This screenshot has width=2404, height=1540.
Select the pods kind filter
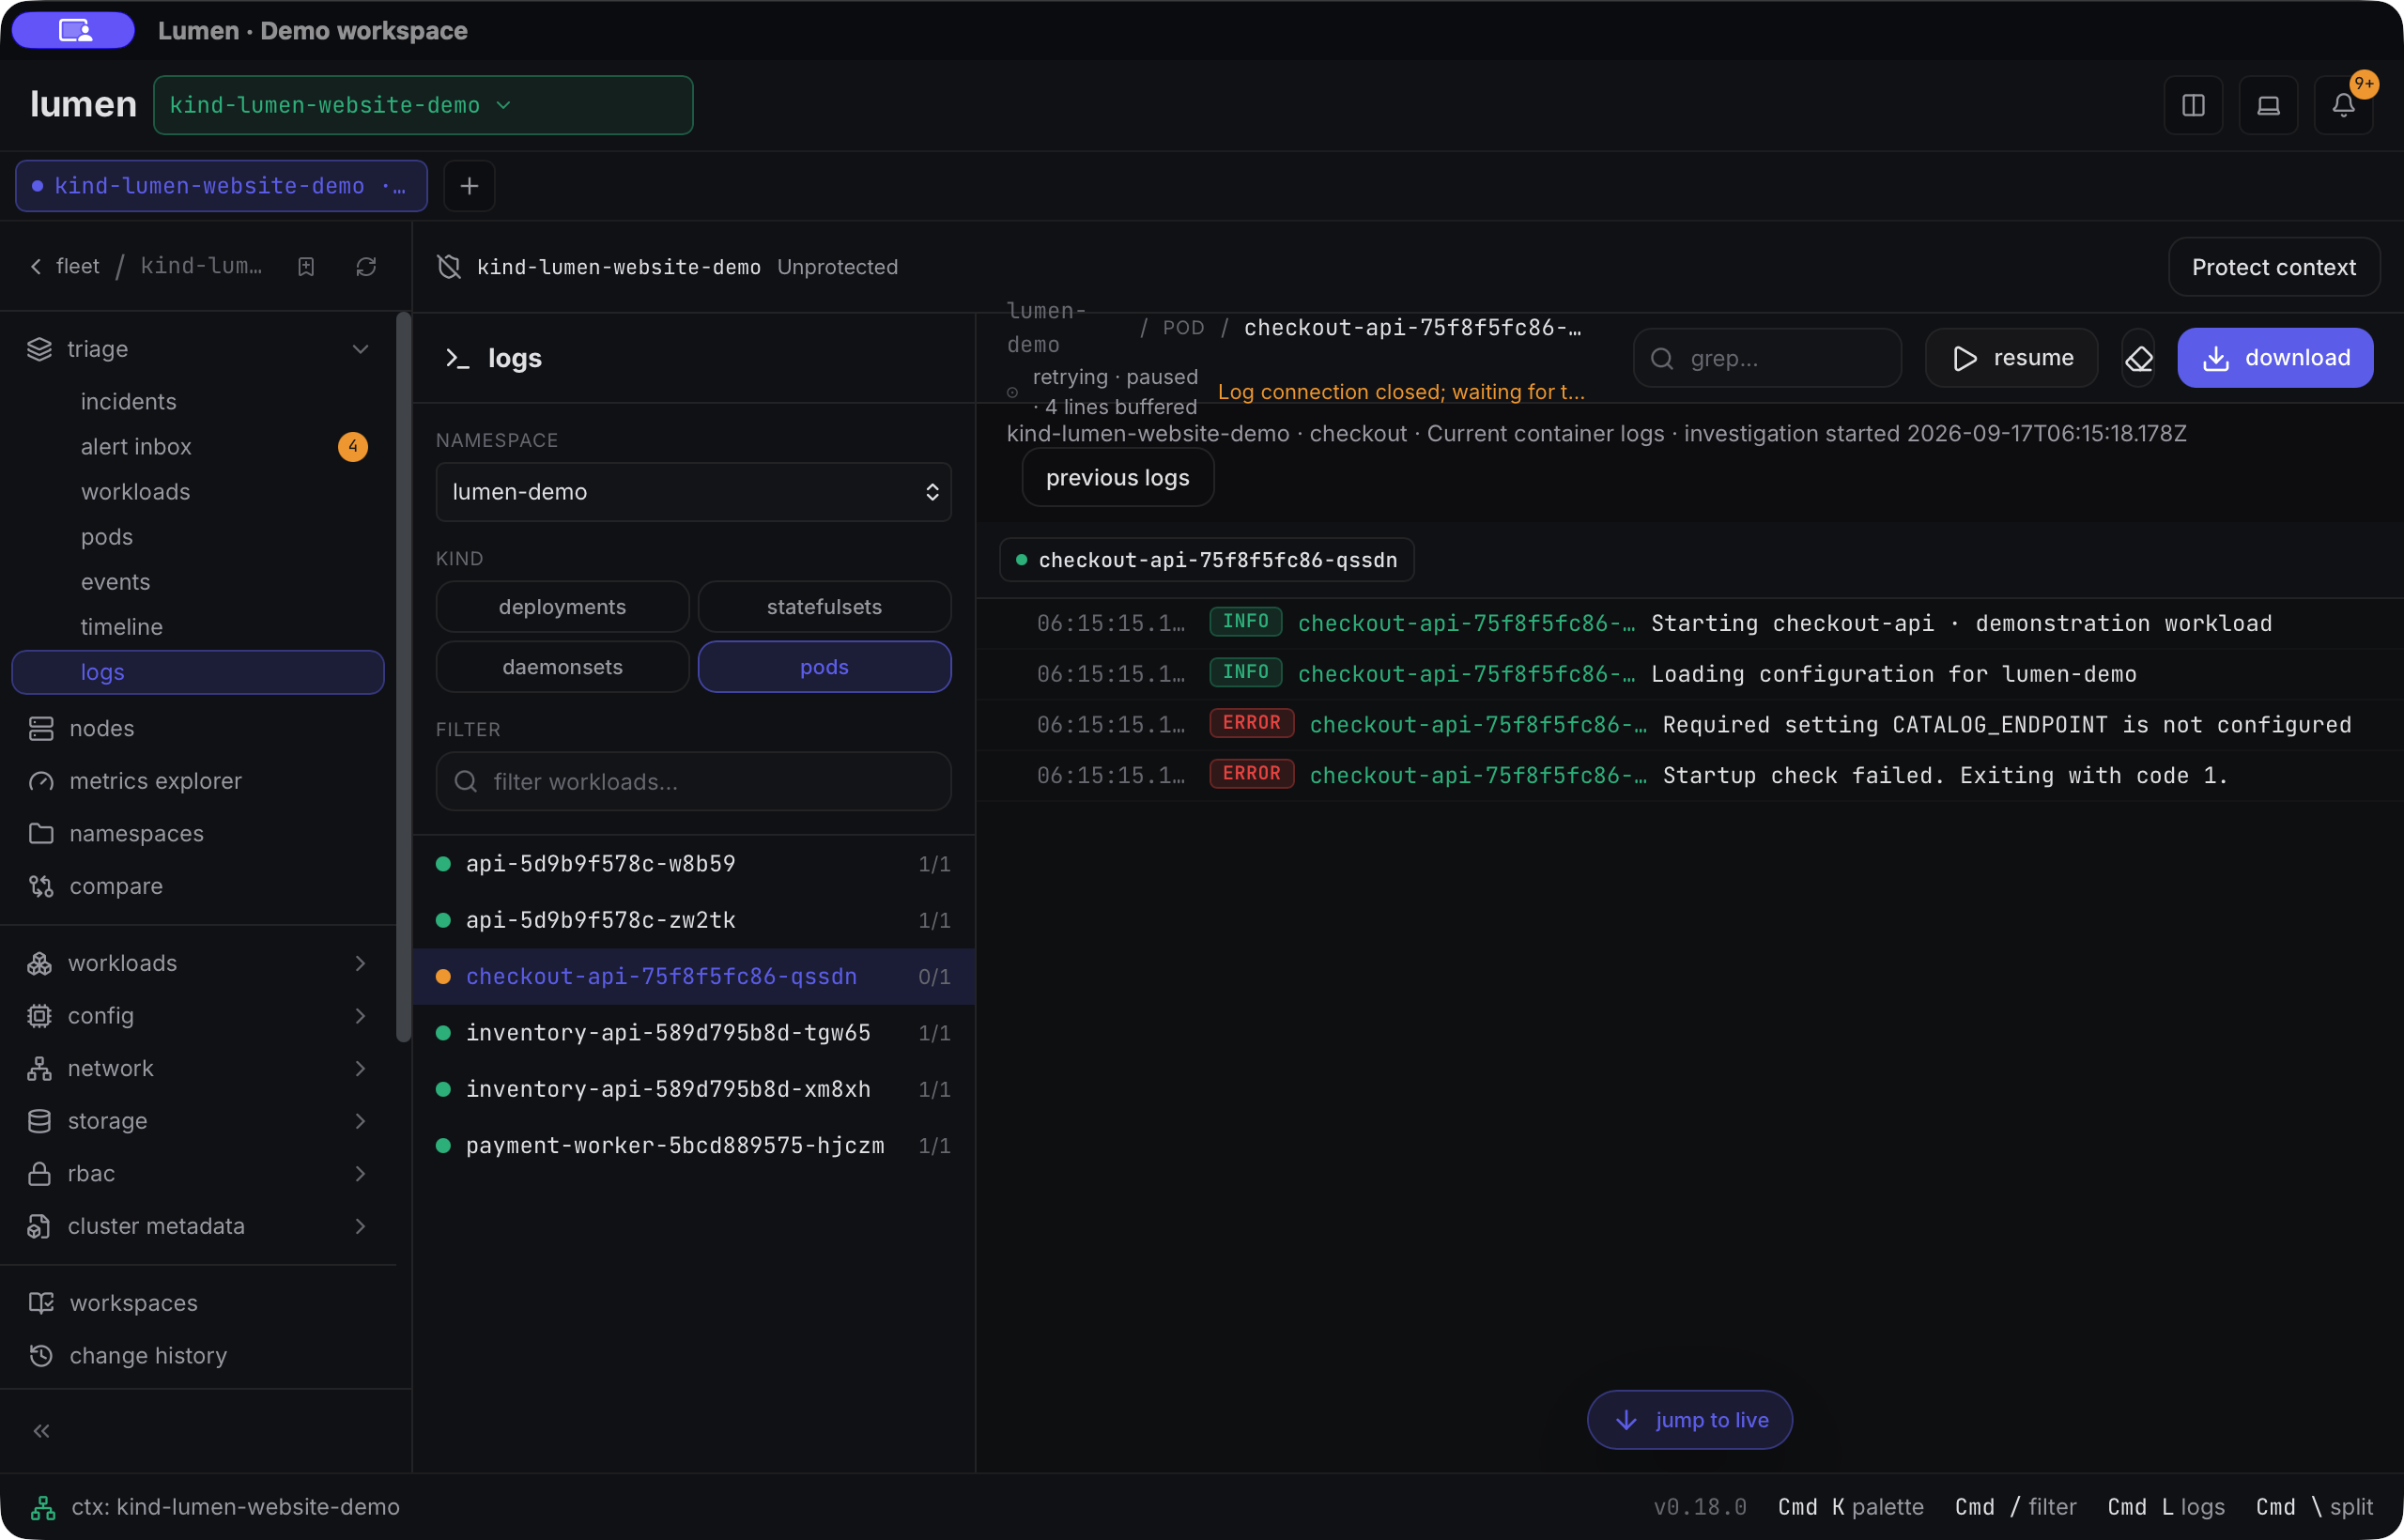[824, 667]
